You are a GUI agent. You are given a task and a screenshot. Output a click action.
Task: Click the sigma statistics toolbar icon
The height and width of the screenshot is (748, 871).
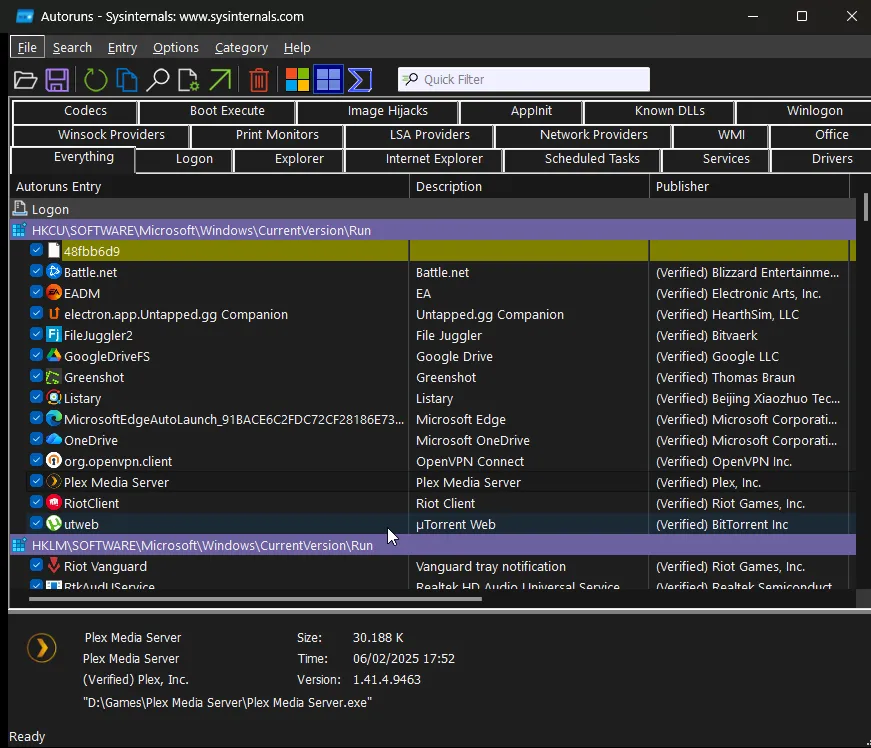359,80
